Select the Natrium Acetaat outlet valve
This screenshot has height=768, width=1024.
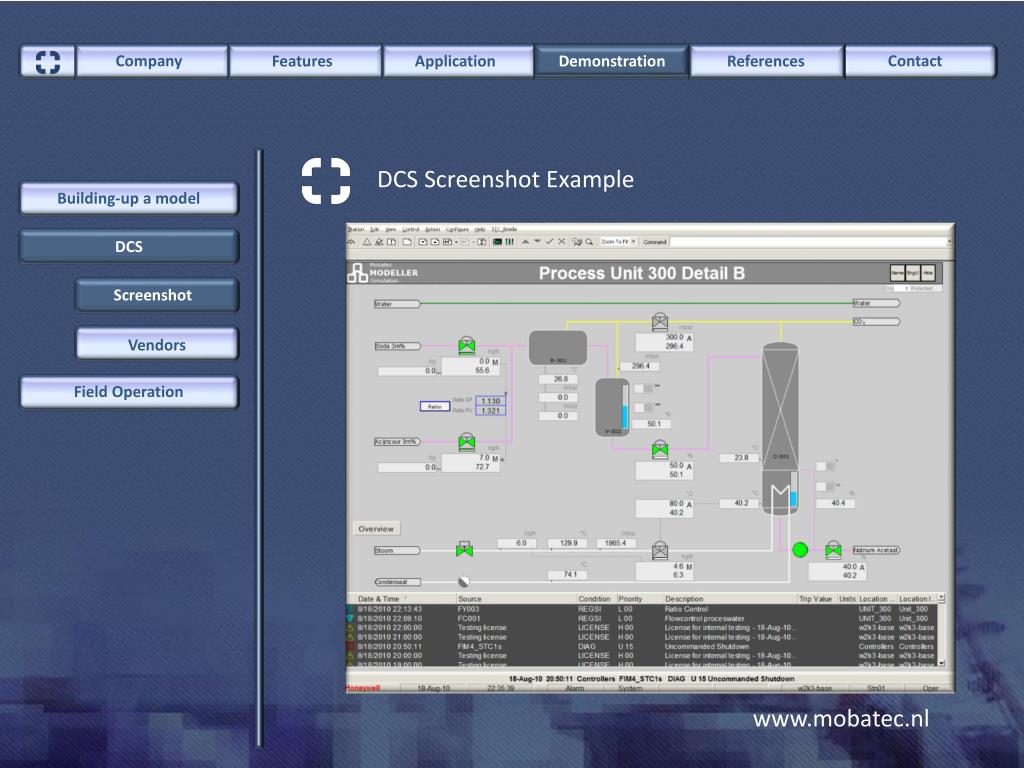click(x=833, y=550)
